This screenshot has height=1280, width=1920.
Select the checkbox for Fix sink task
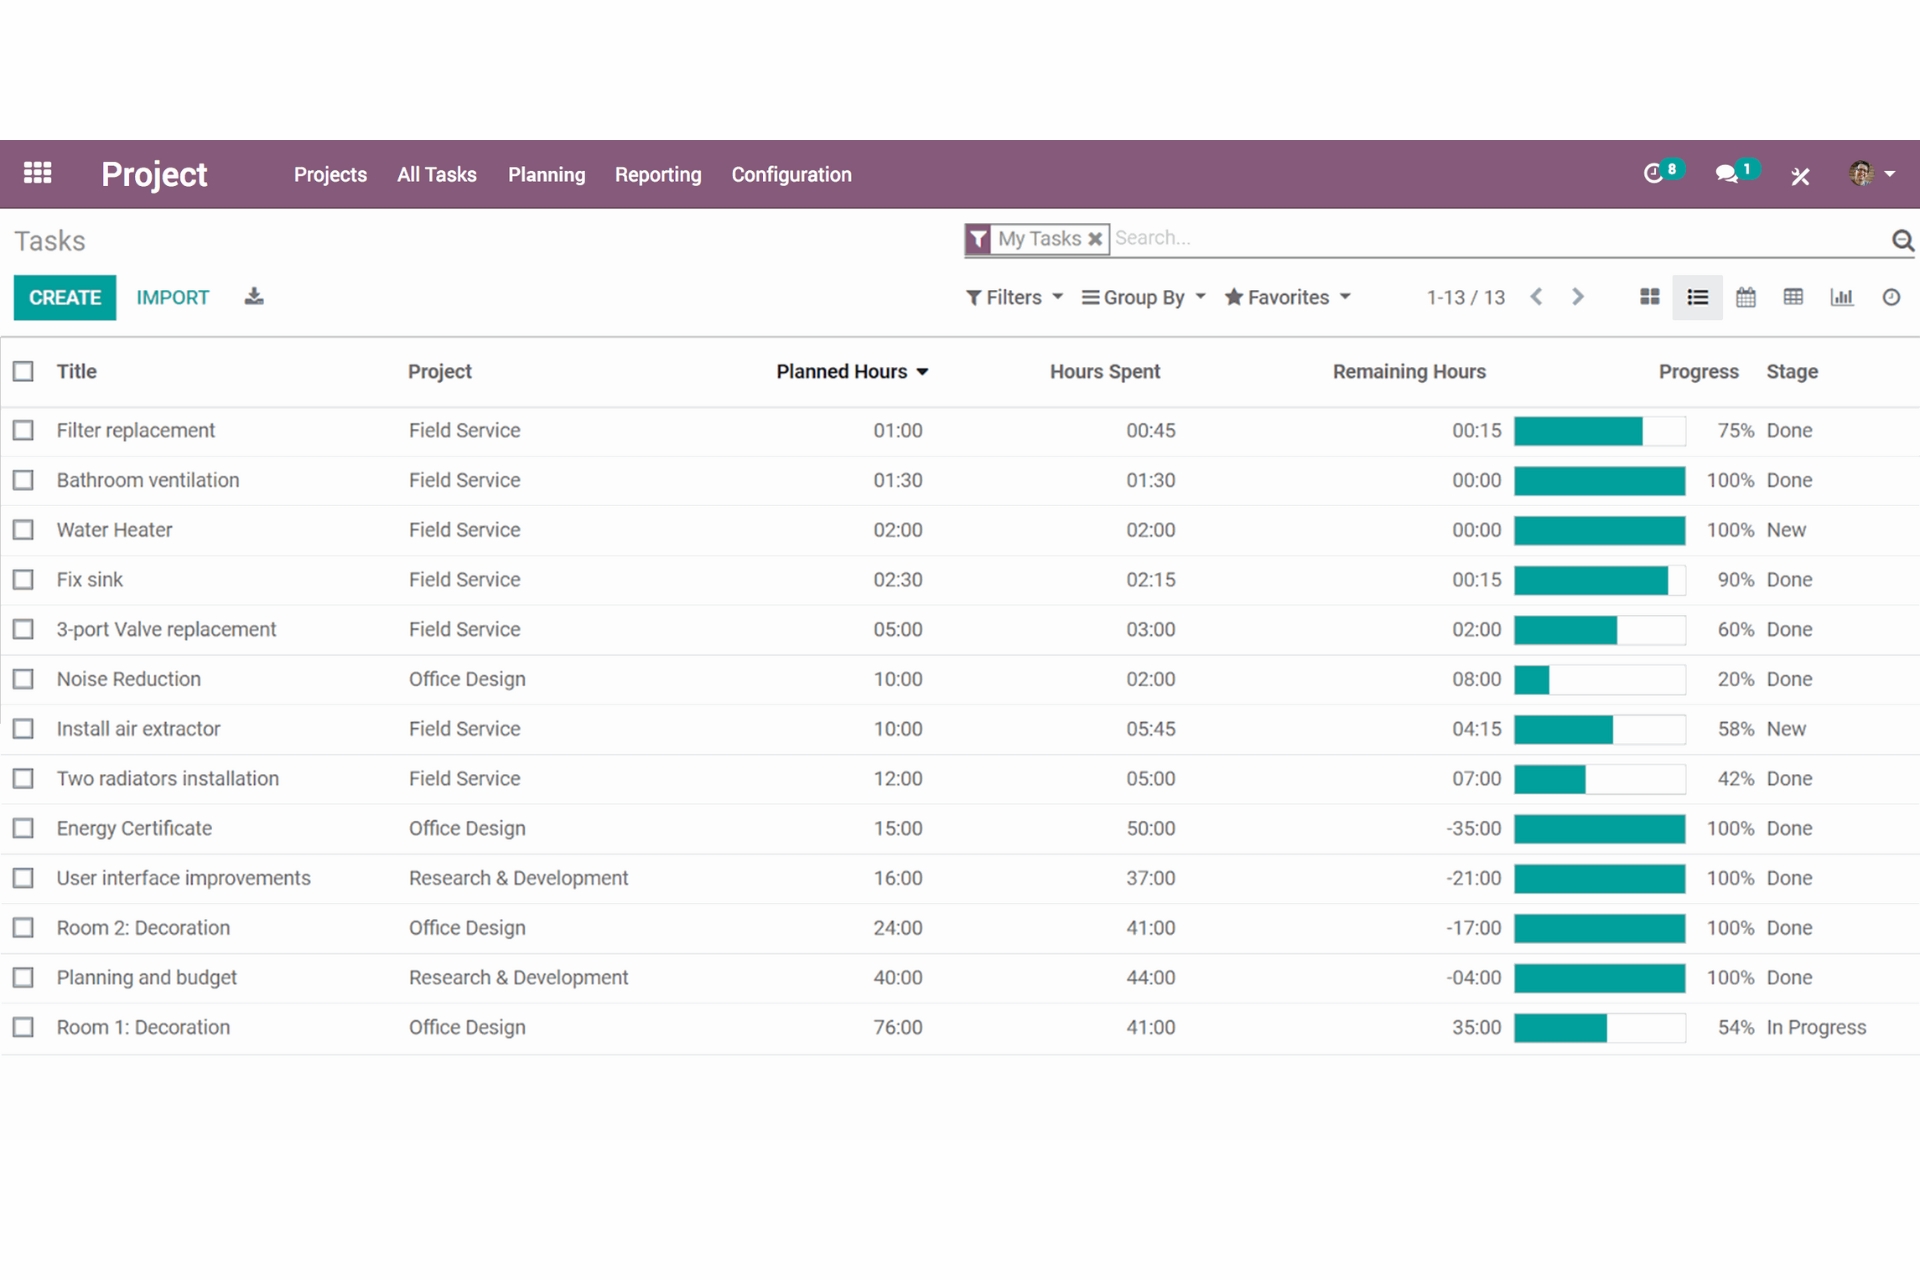[x=24, y=579]
